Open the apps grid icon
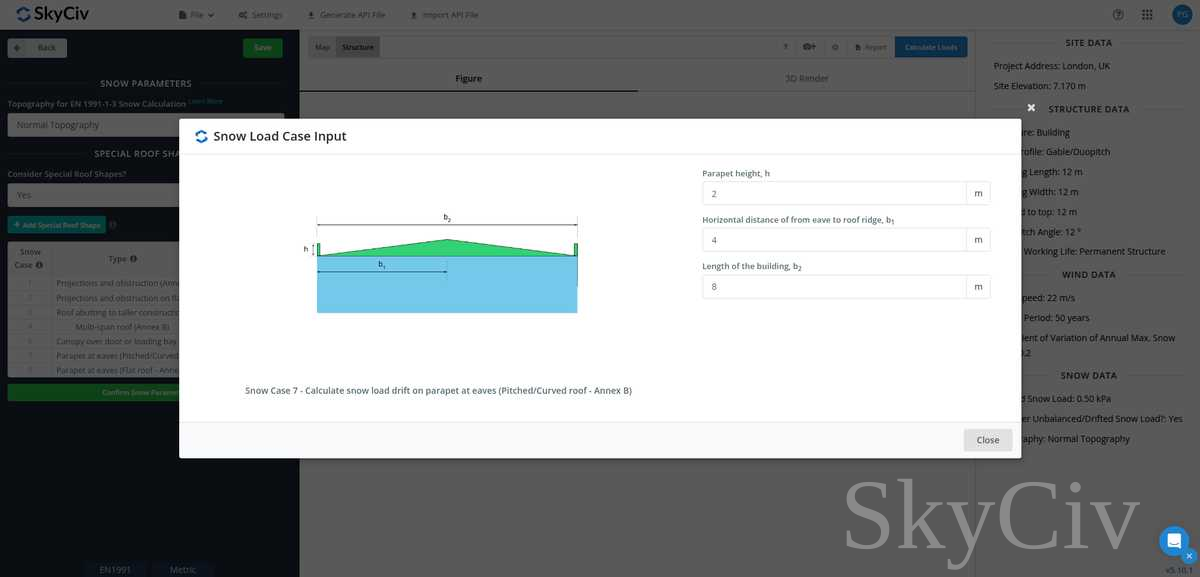The width and height of the screenshot is (1200, 577). [x=1147, y=15]
